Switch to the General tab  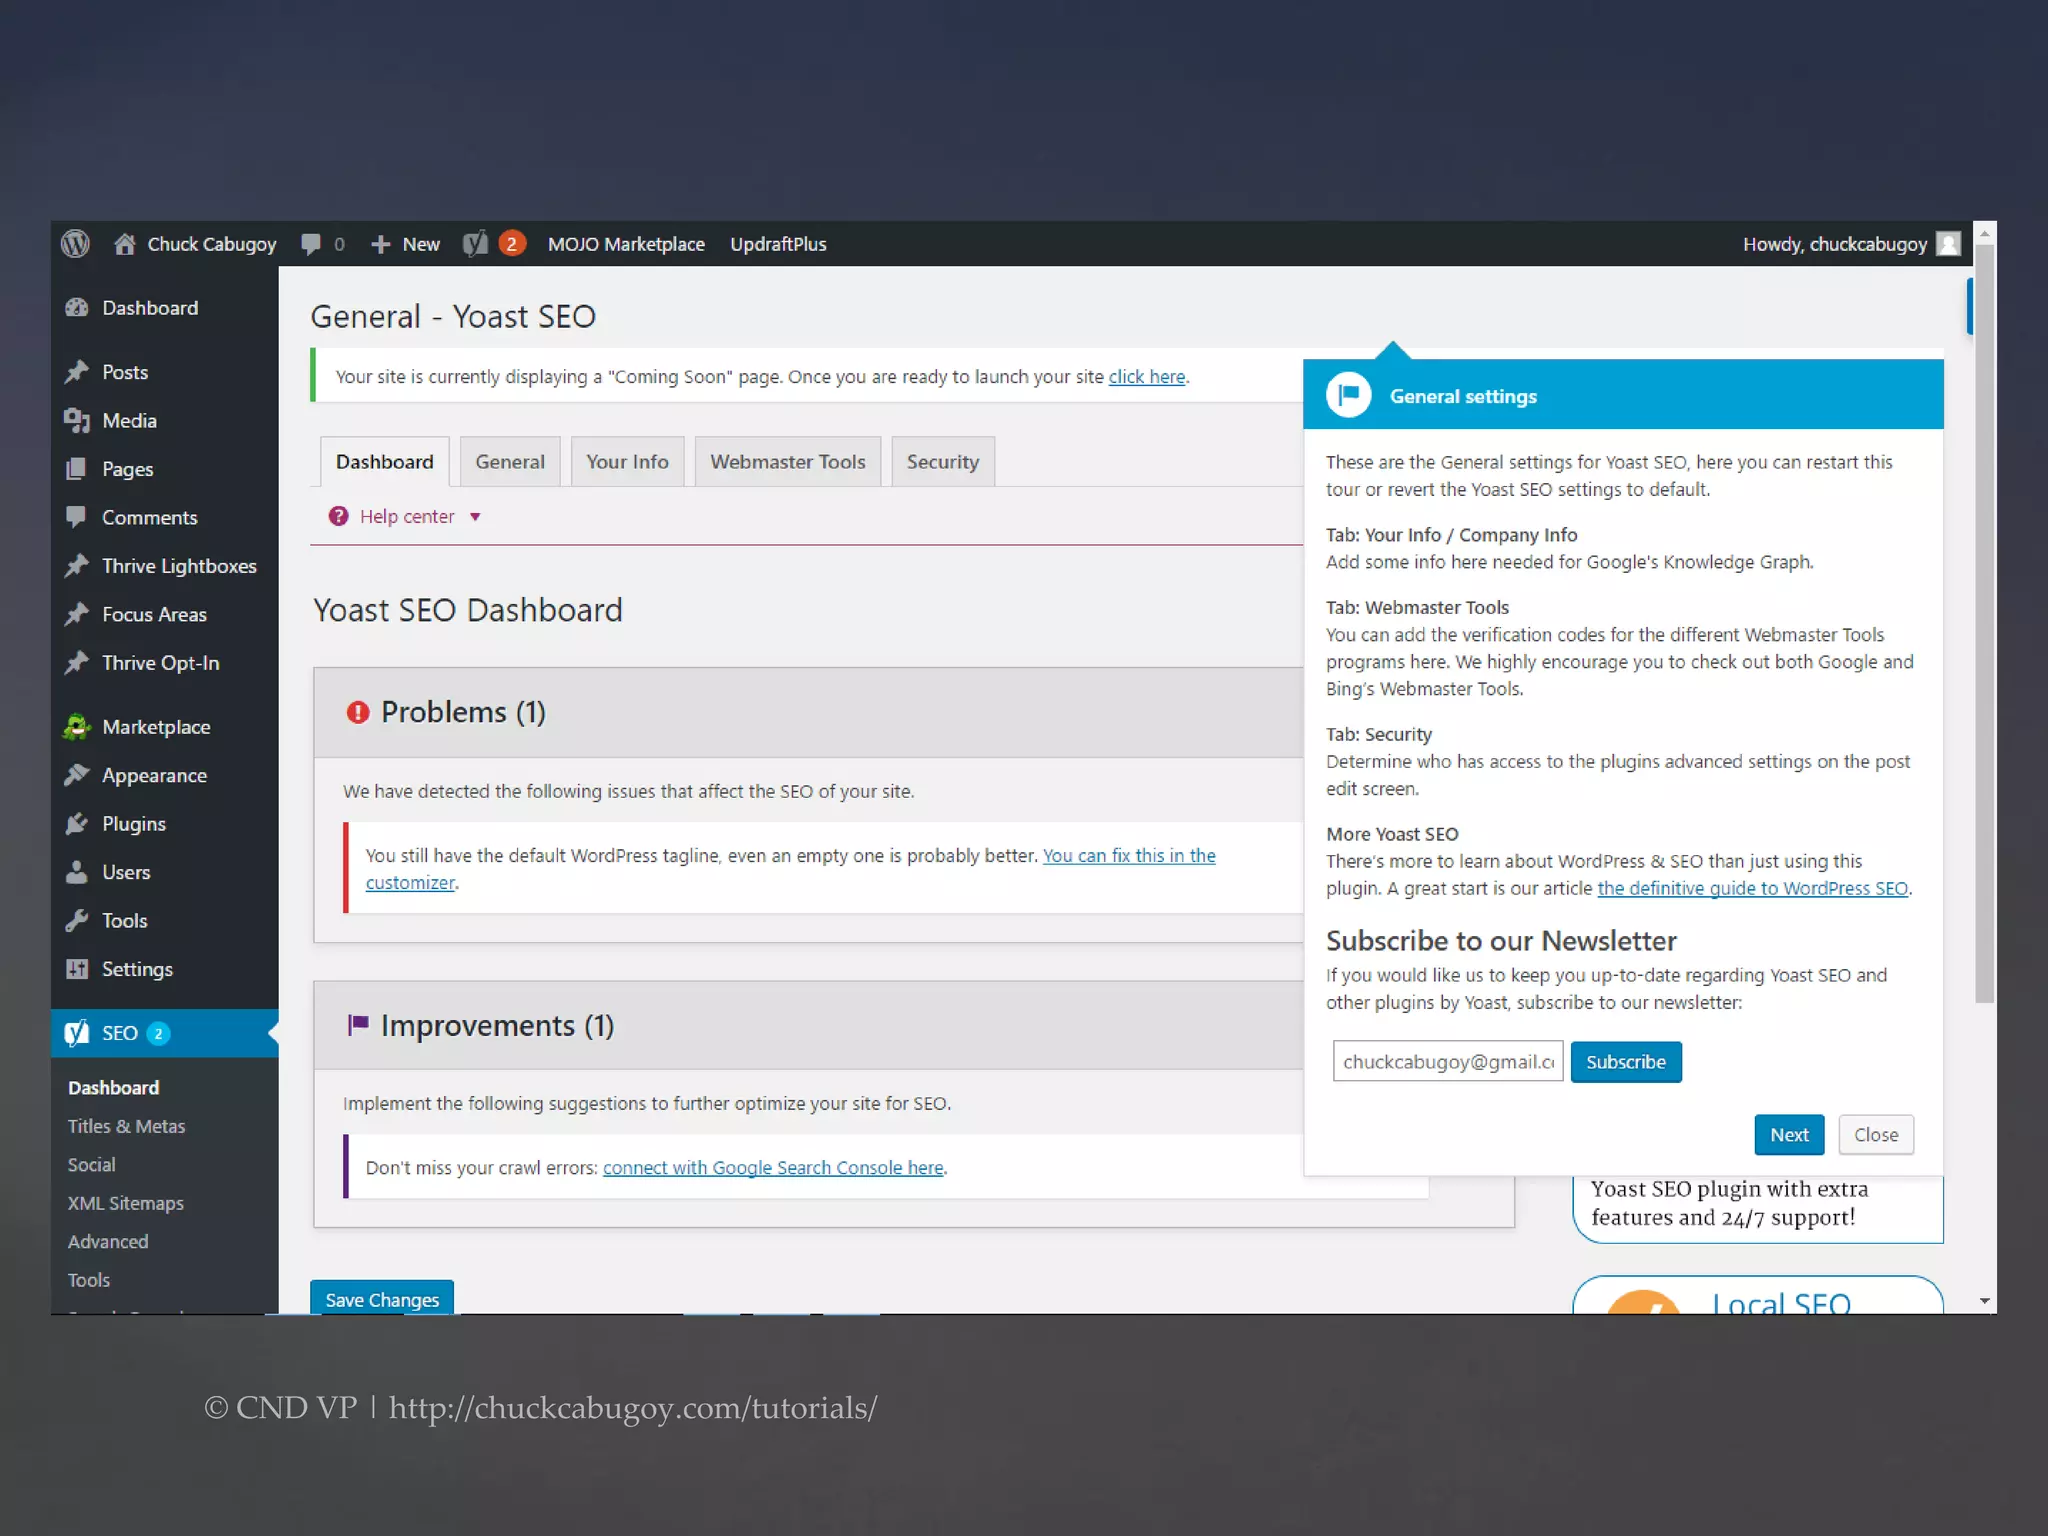510,462
